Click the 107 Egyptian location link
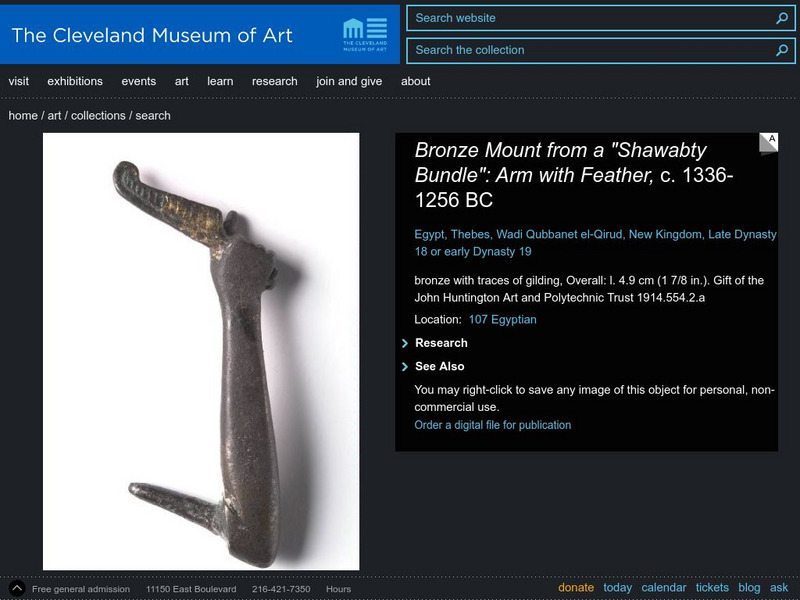This screenshot has width=800, height=600. pyautogui.click(x=502, y=320)
